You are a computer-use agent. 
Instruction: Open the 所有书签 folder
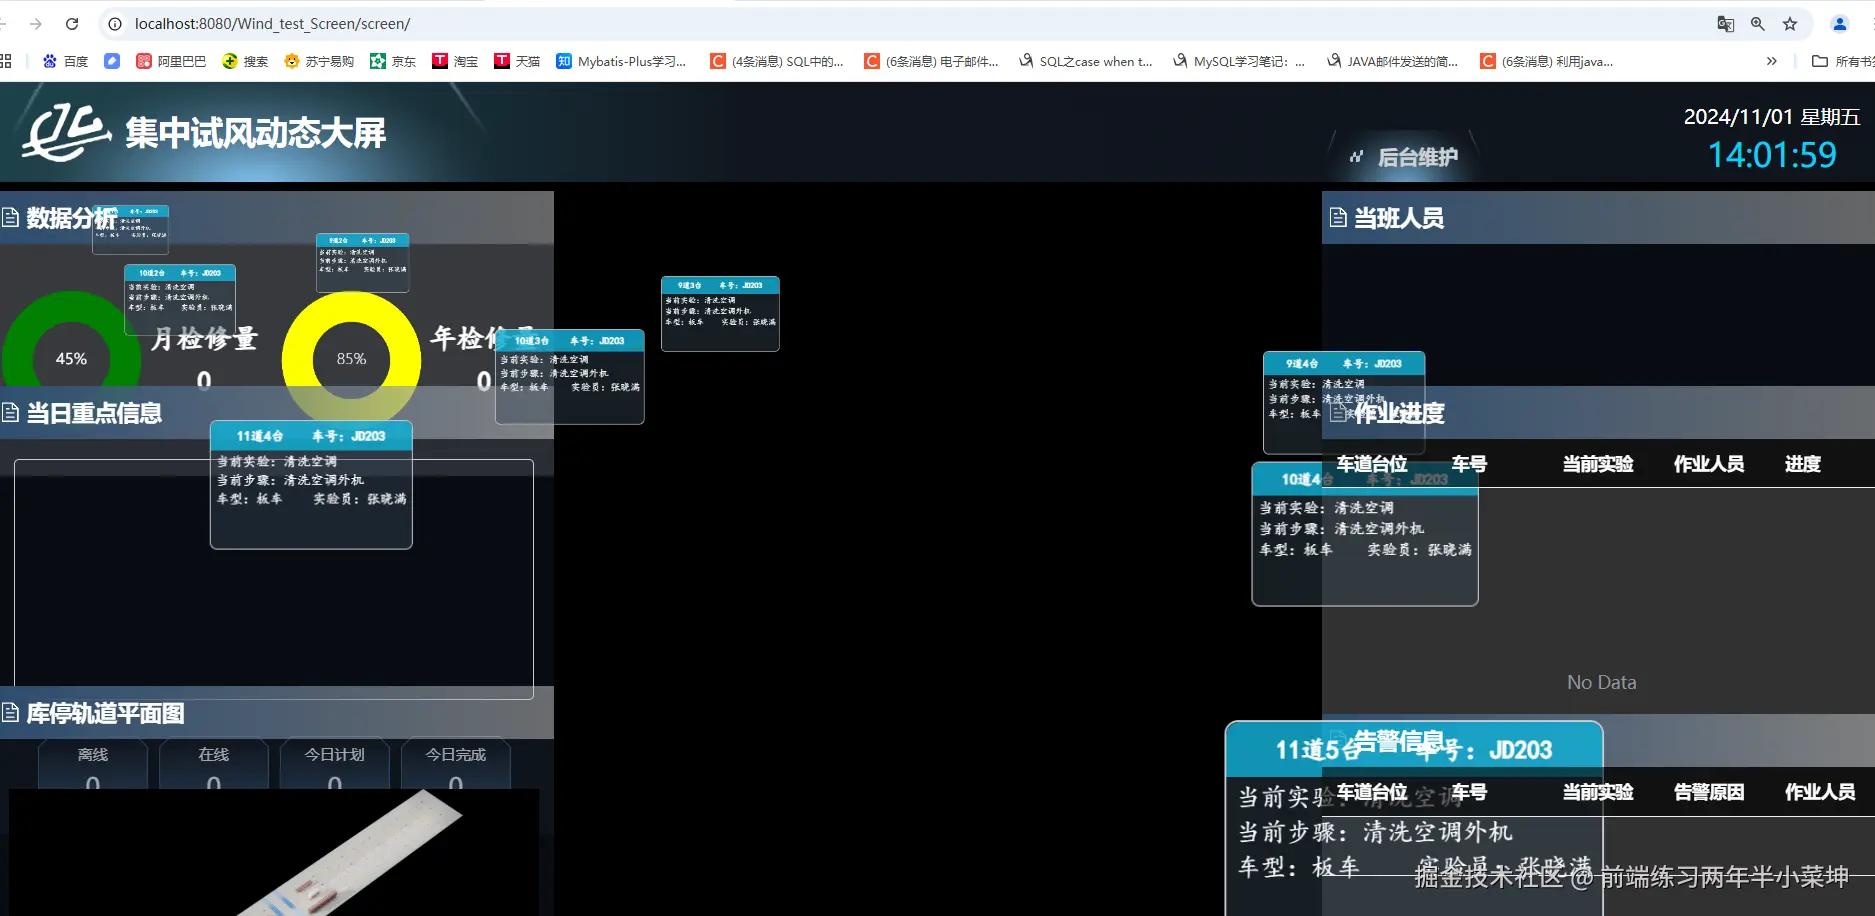point(1843,61)
